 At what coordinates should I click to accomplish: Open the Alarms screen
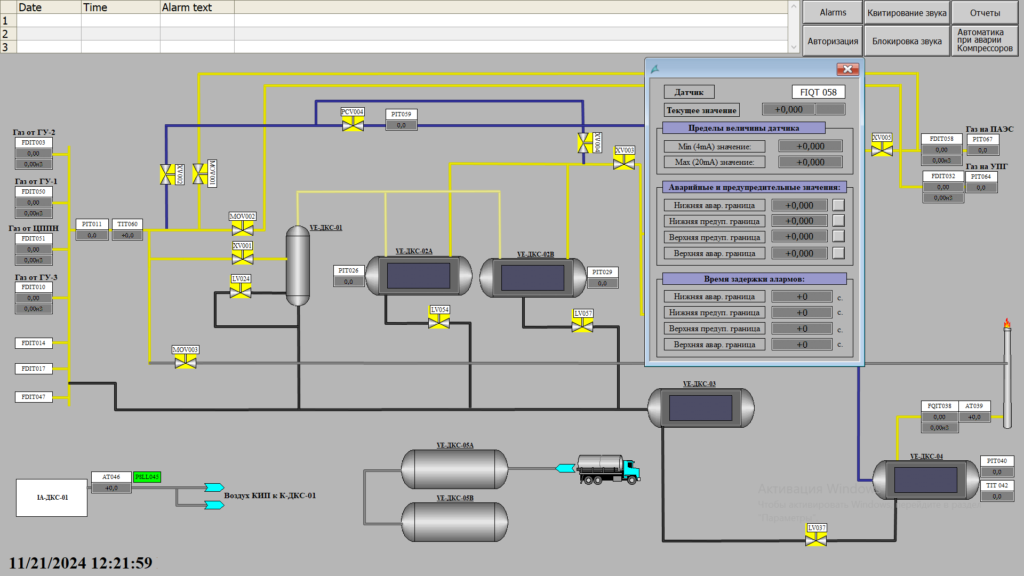[833, 13]
